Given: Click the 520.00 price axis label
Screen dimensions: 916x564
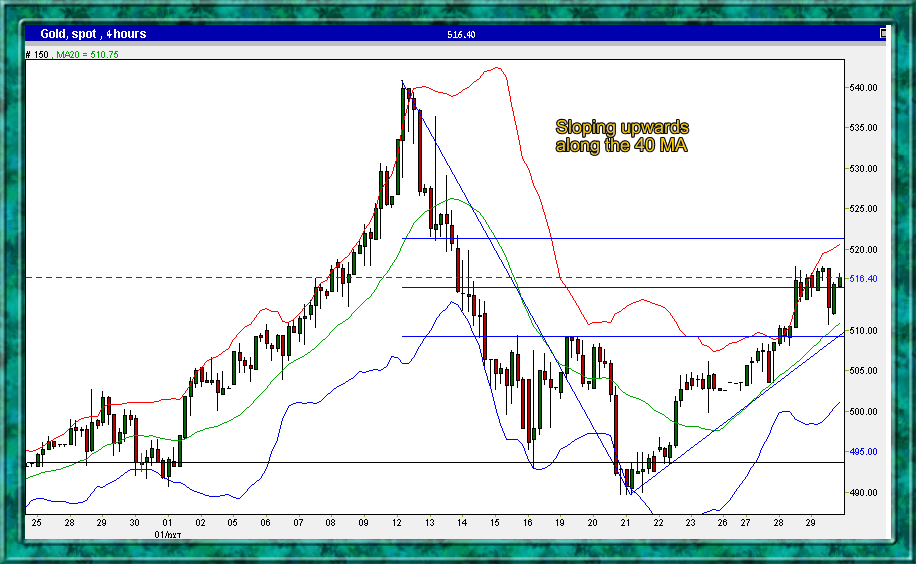Looking at the screenshot, I should click(x=864, y=250).
